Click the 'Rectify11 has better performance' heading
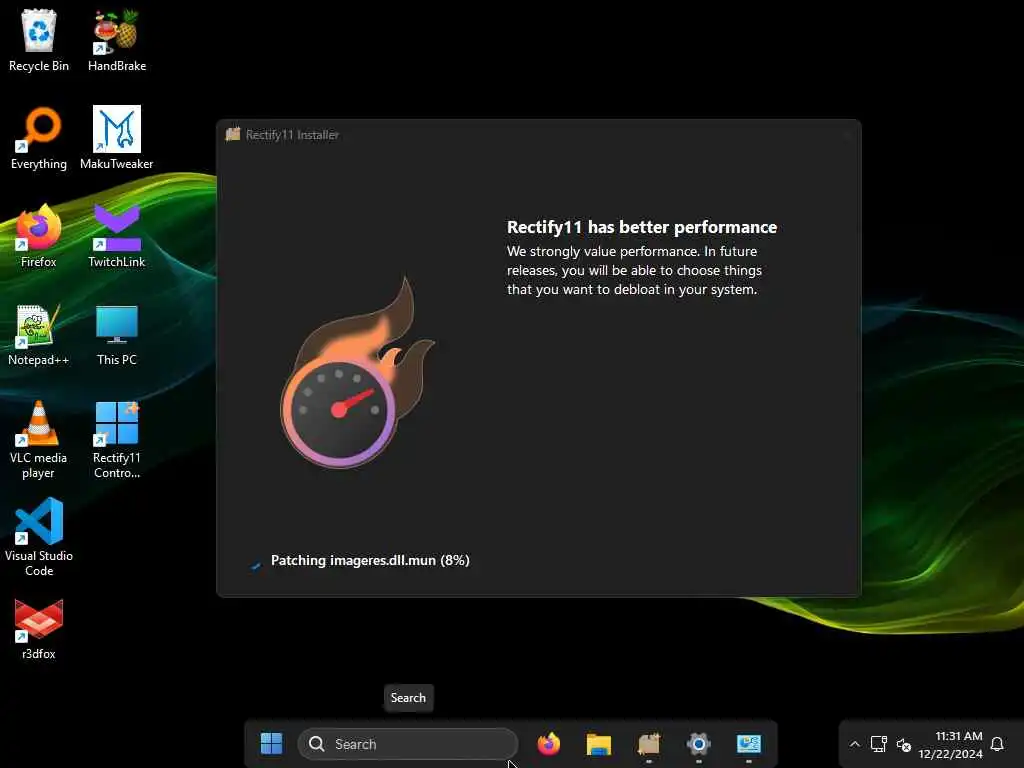1024x768 pixels. pos(642,227)
